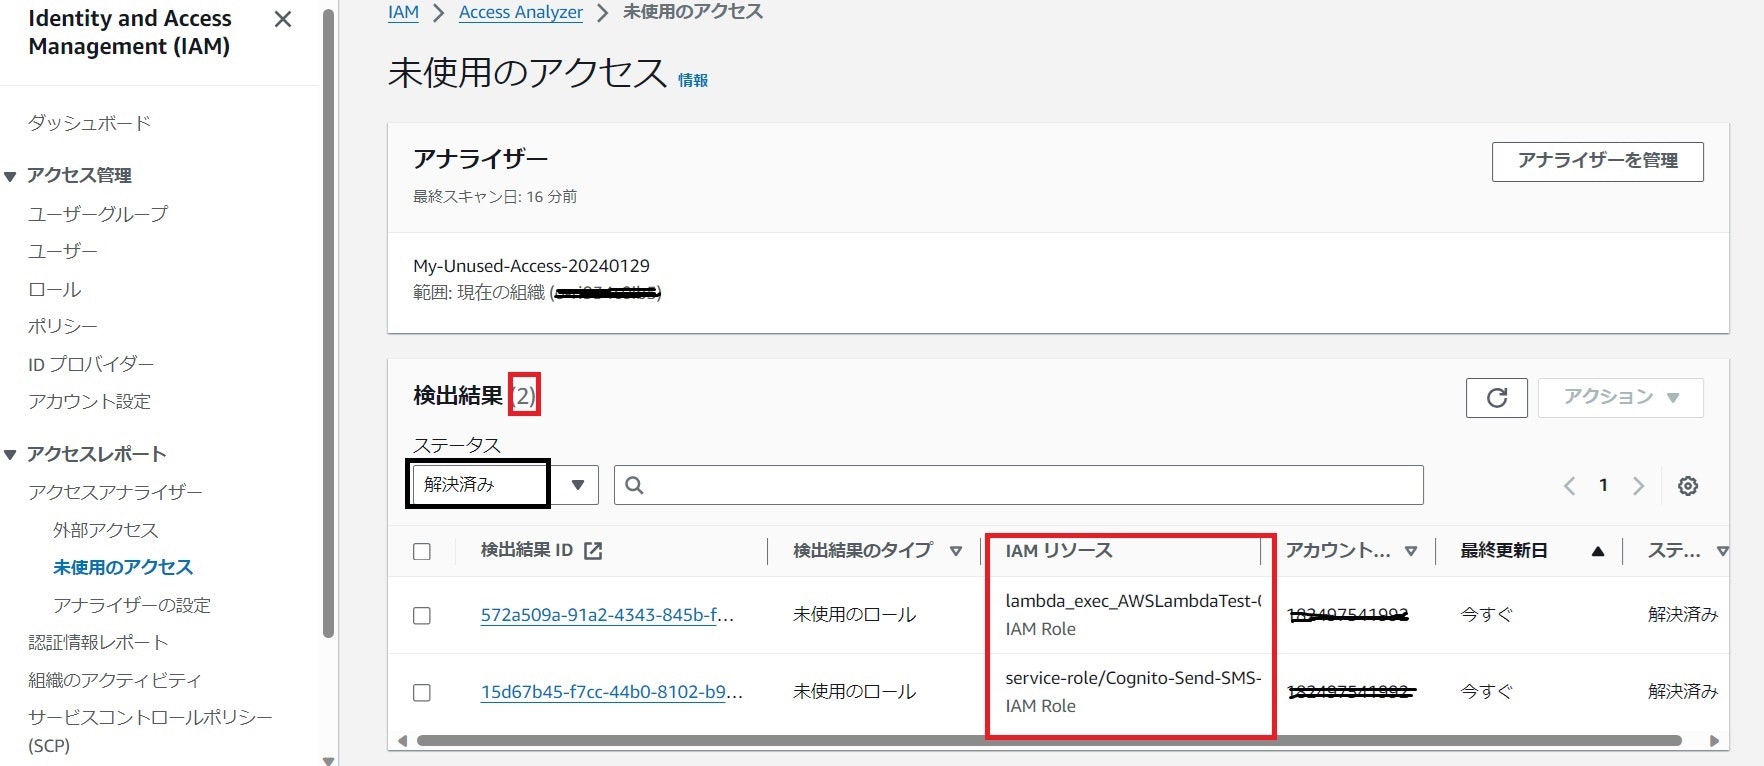Open アカウント設定 in the sidebar
Image resolution: width=1764 pixels, height=766 pixels.
90,402
